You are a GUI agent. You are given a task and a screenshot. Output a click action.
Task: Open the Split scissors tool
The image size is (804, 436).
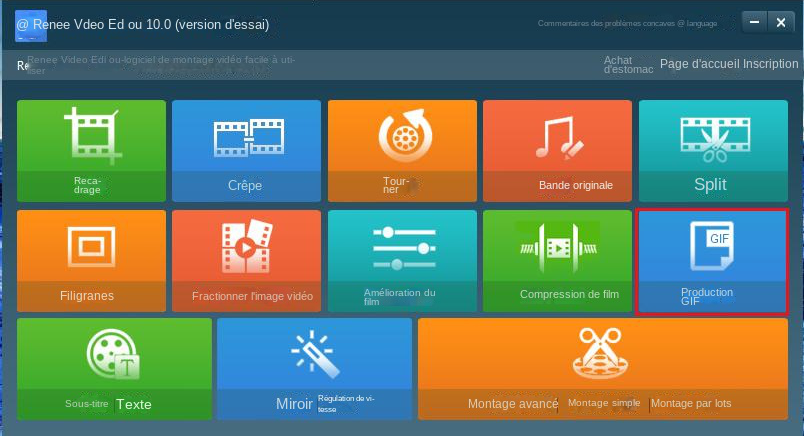(712, 150)
